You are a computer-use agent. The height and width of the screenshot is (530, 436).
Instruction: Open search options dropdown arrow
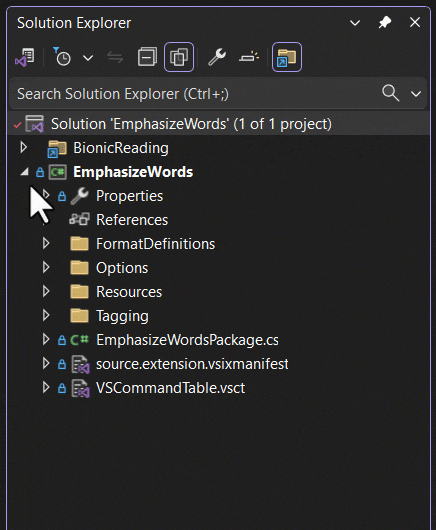click(416, 94)
